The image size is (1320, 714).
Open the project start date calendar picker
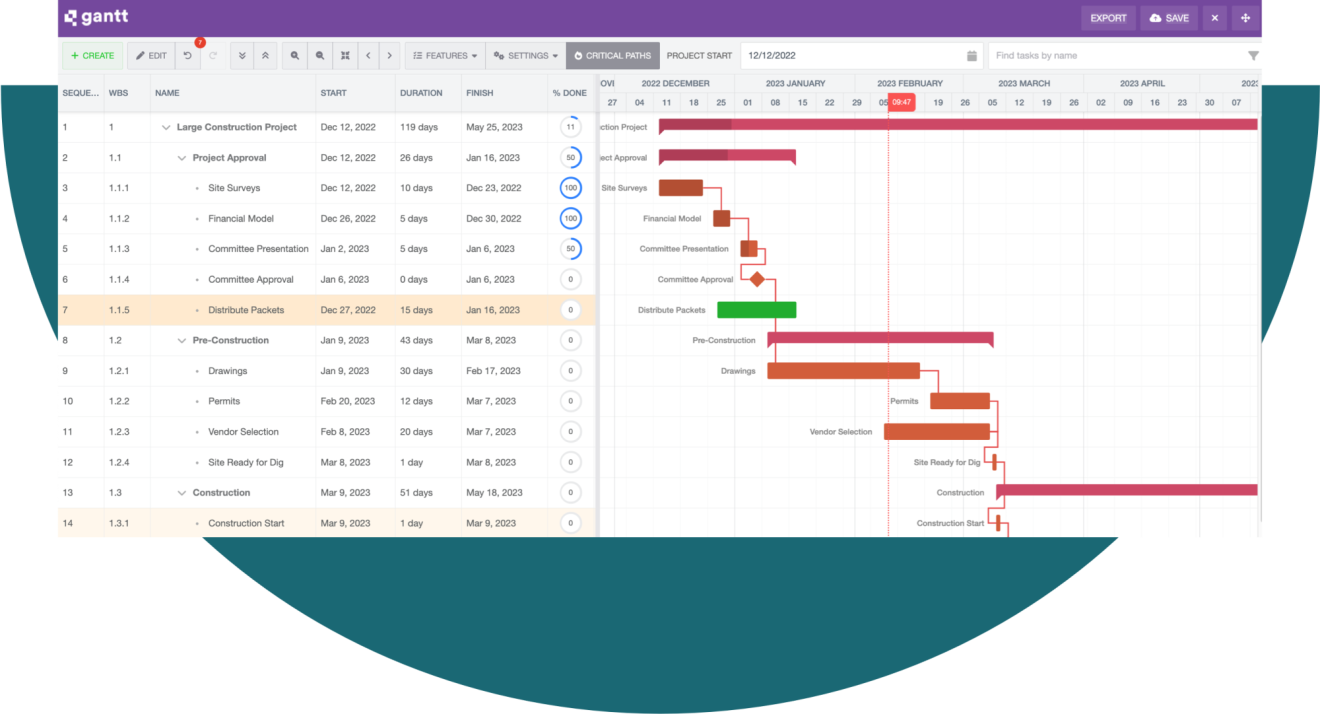969,56
